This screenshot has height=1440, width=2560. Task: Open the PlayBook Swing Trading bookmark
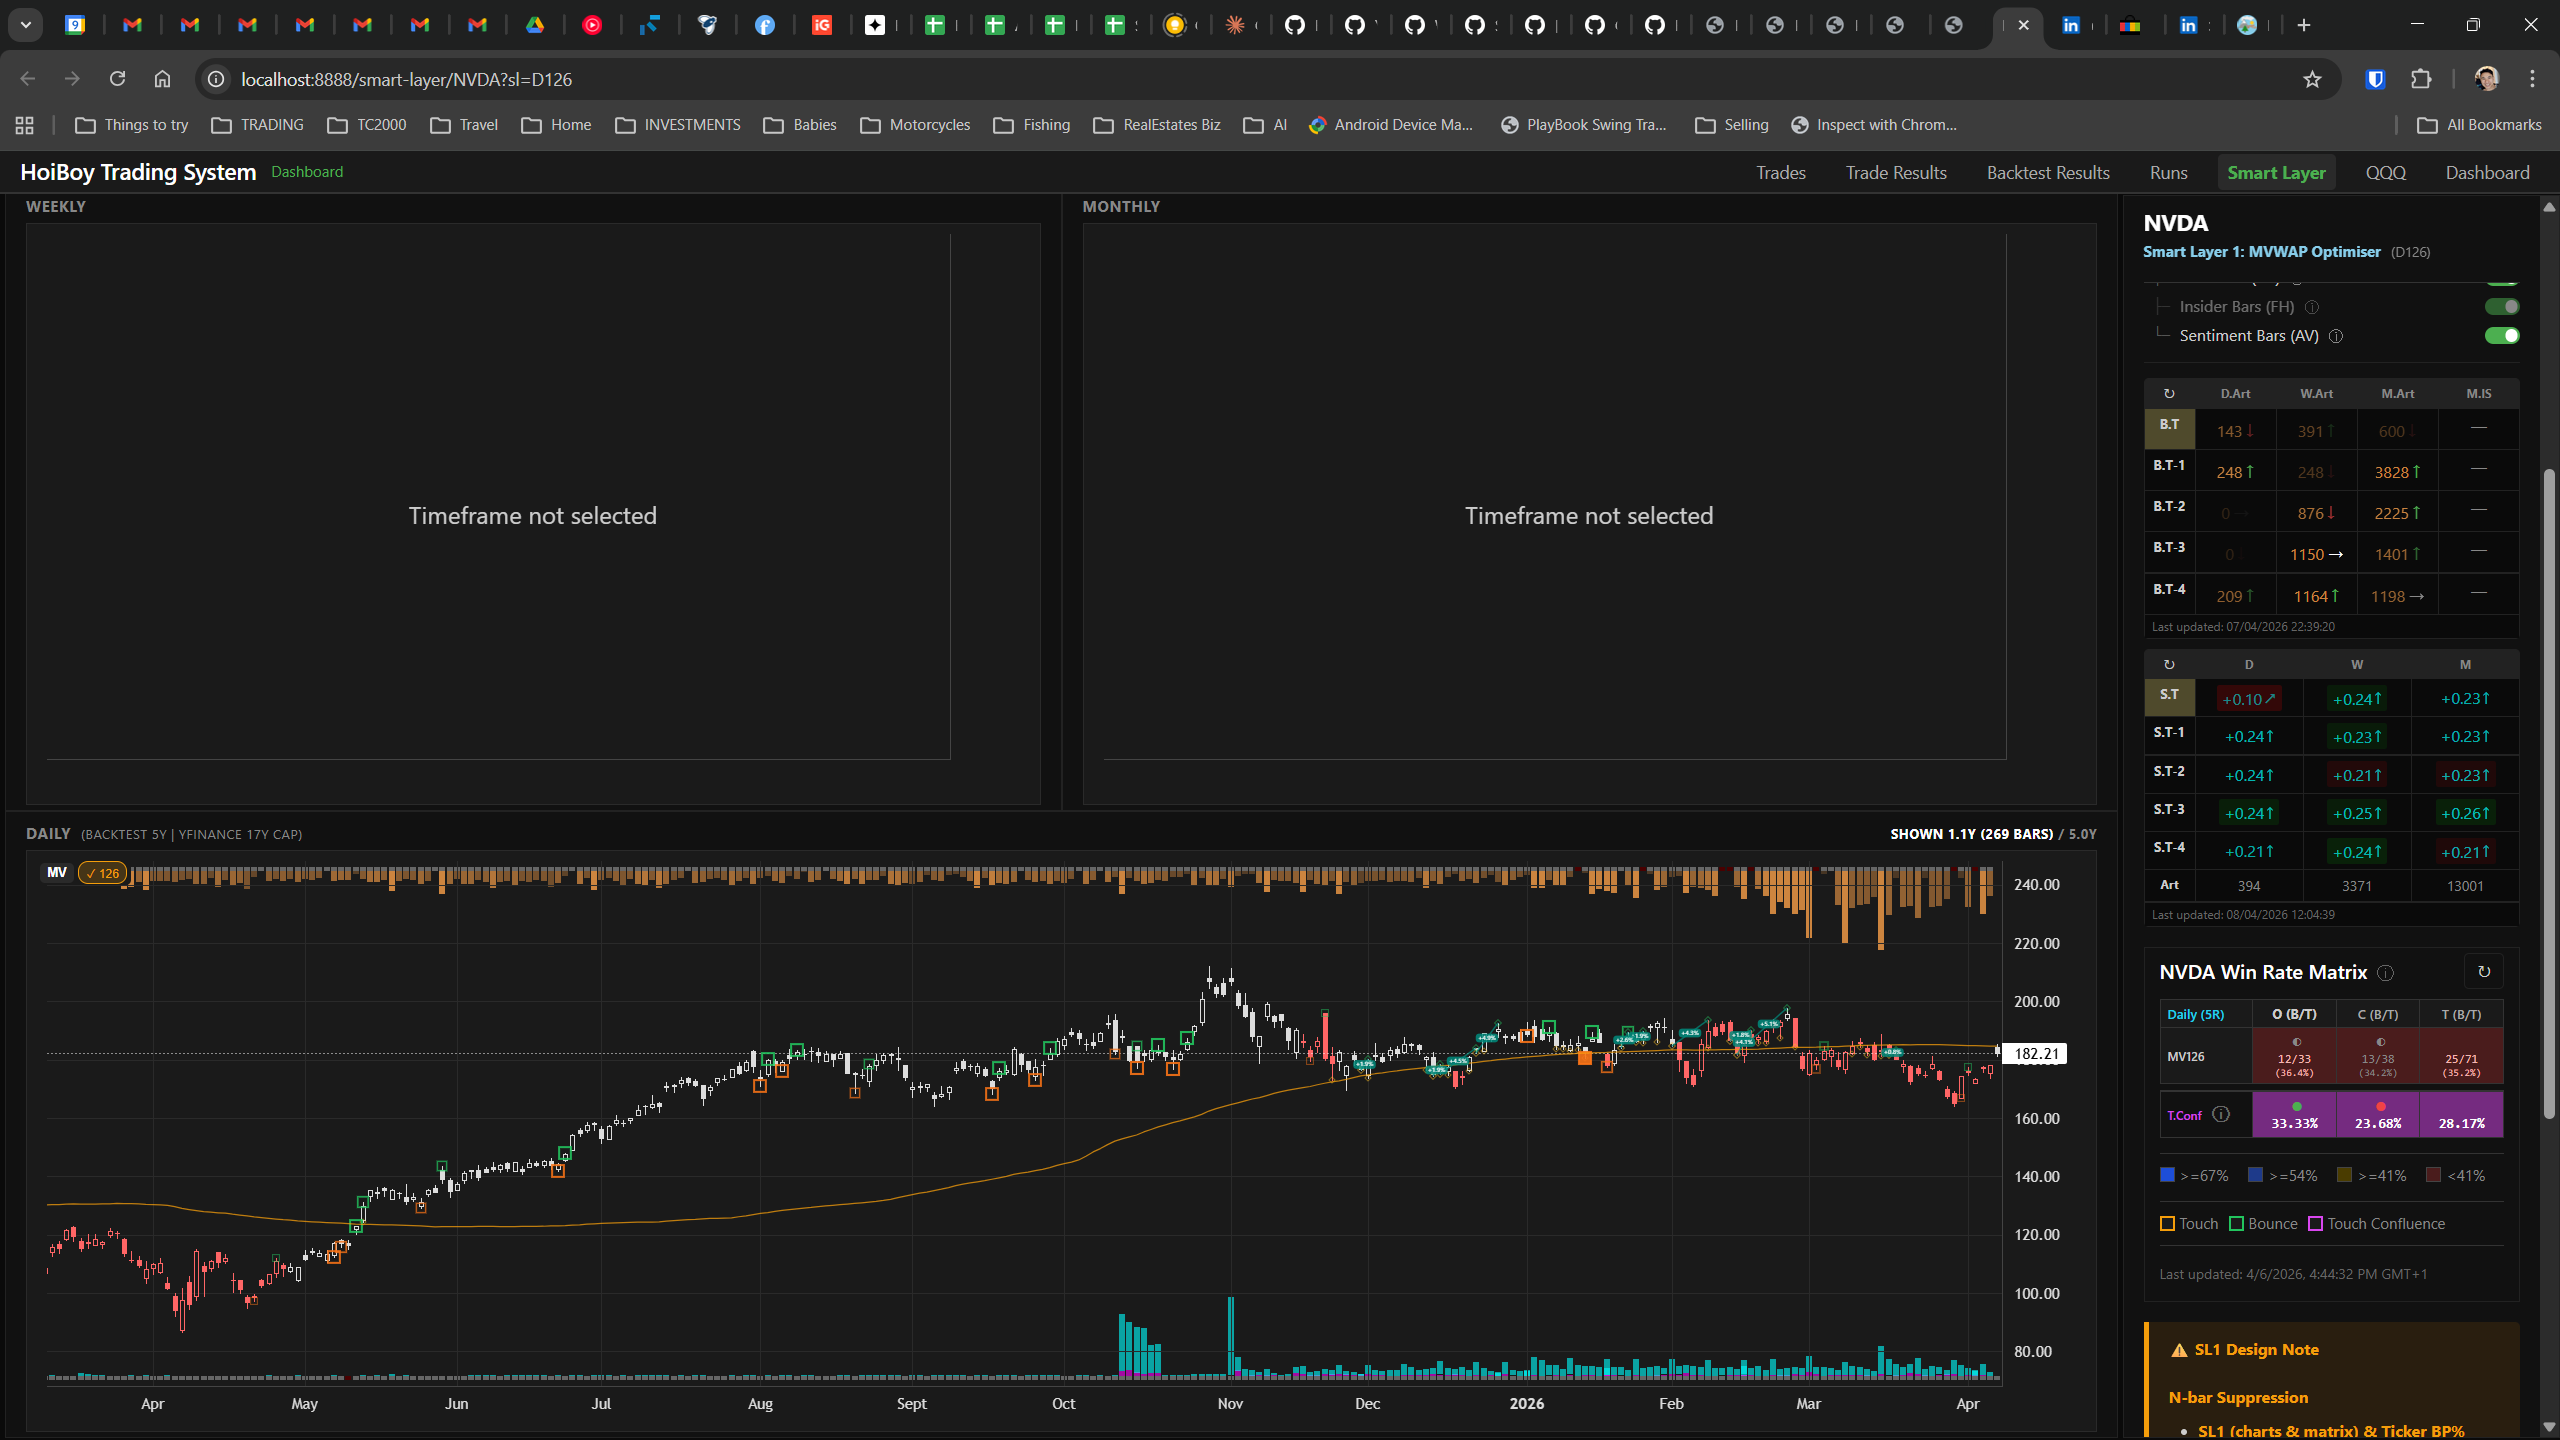[x=1584, y=125]
